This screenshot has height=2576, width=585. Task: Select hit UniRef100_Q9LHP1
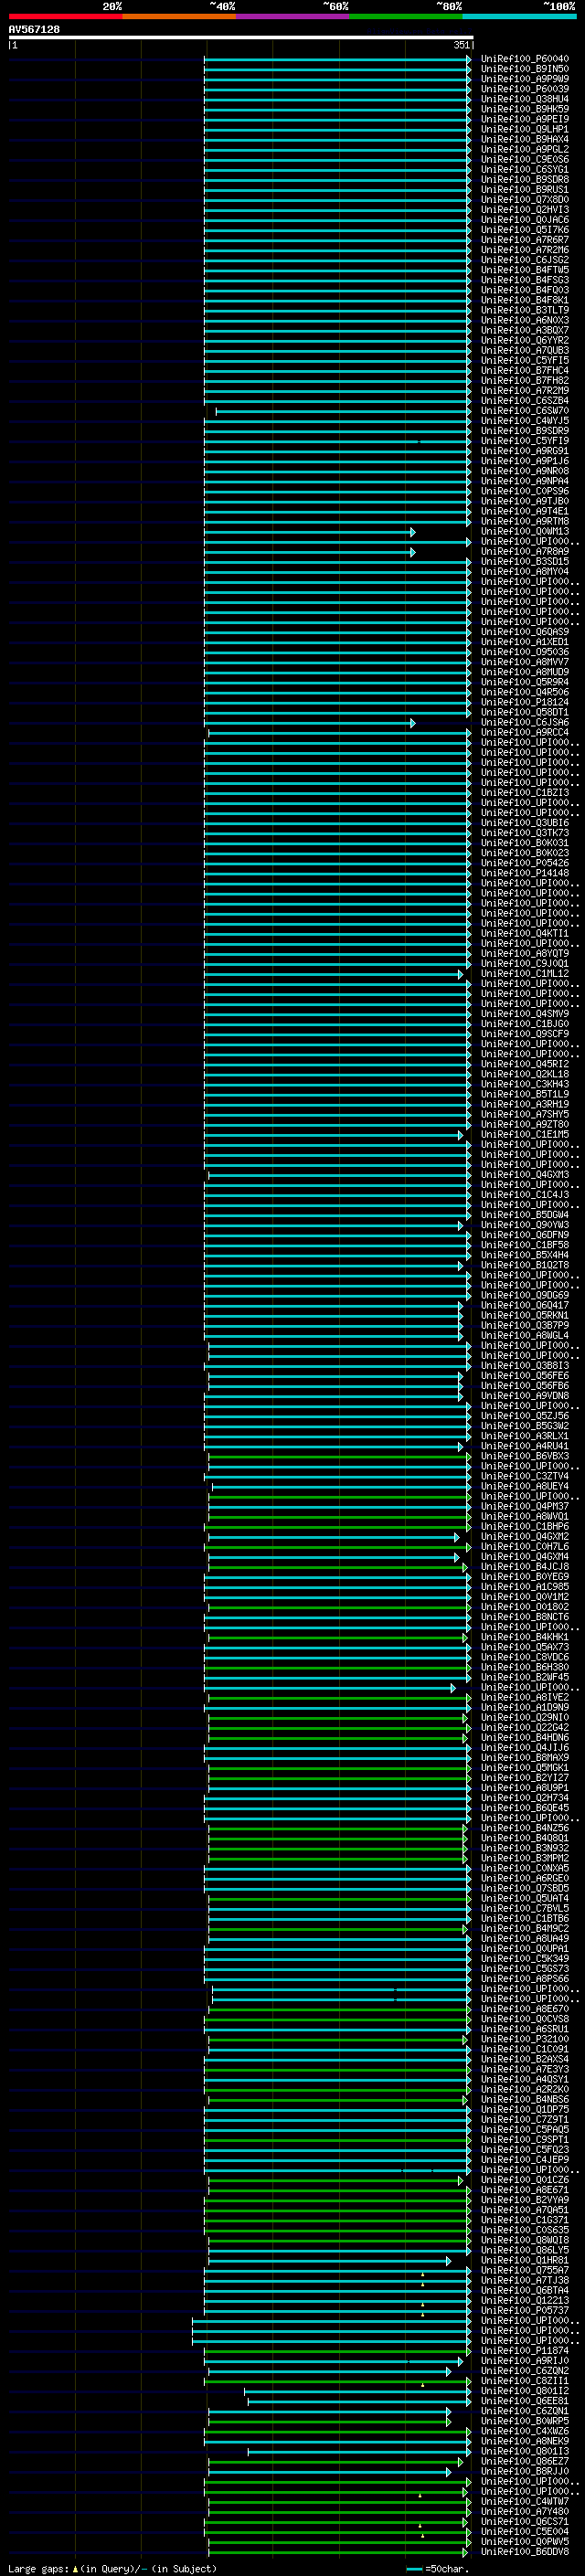(x=524, y=129)
